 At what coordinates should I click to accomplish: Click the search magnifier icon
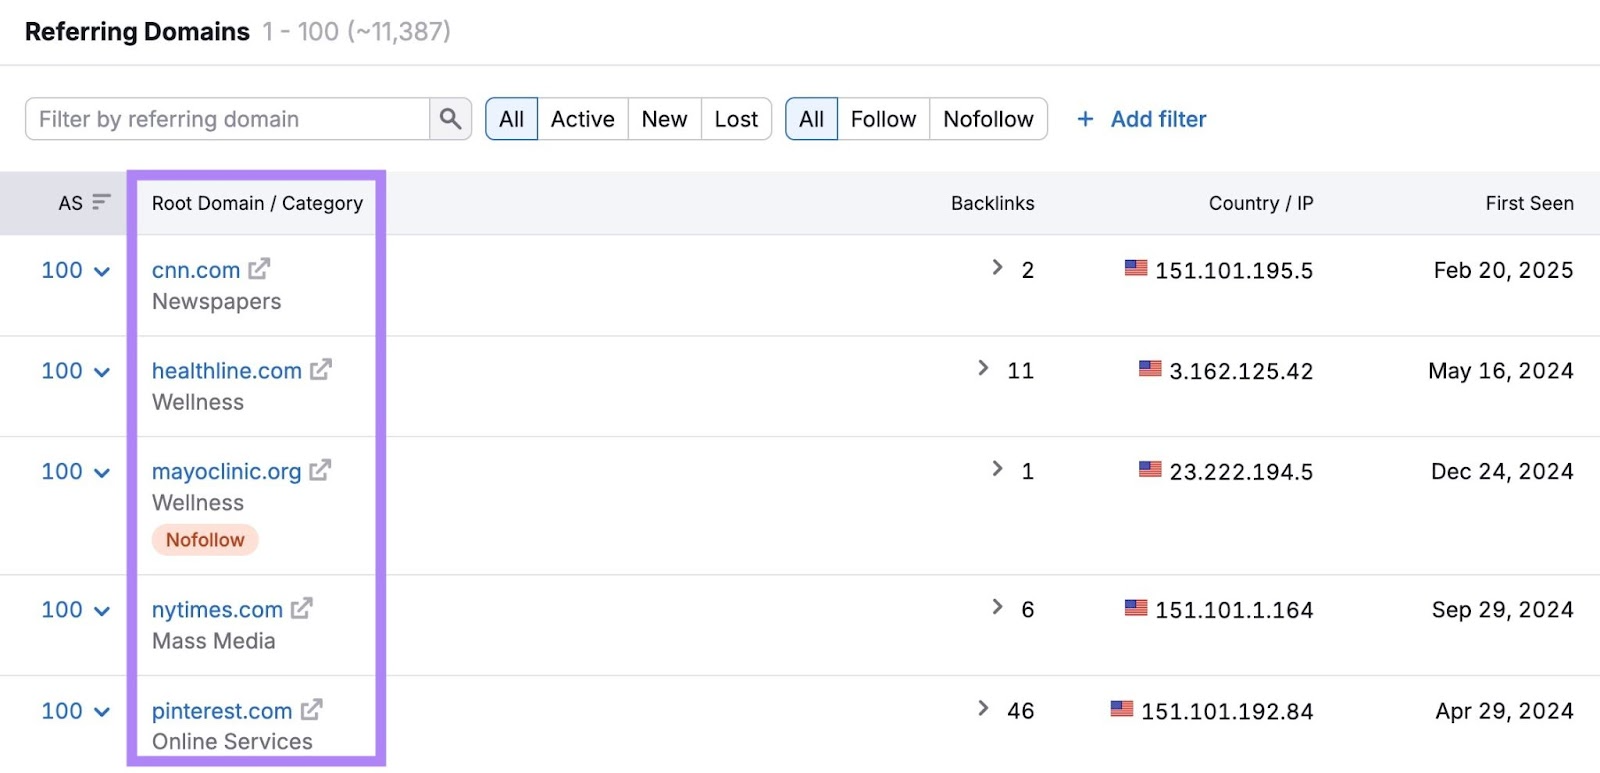tap(450, 119)
